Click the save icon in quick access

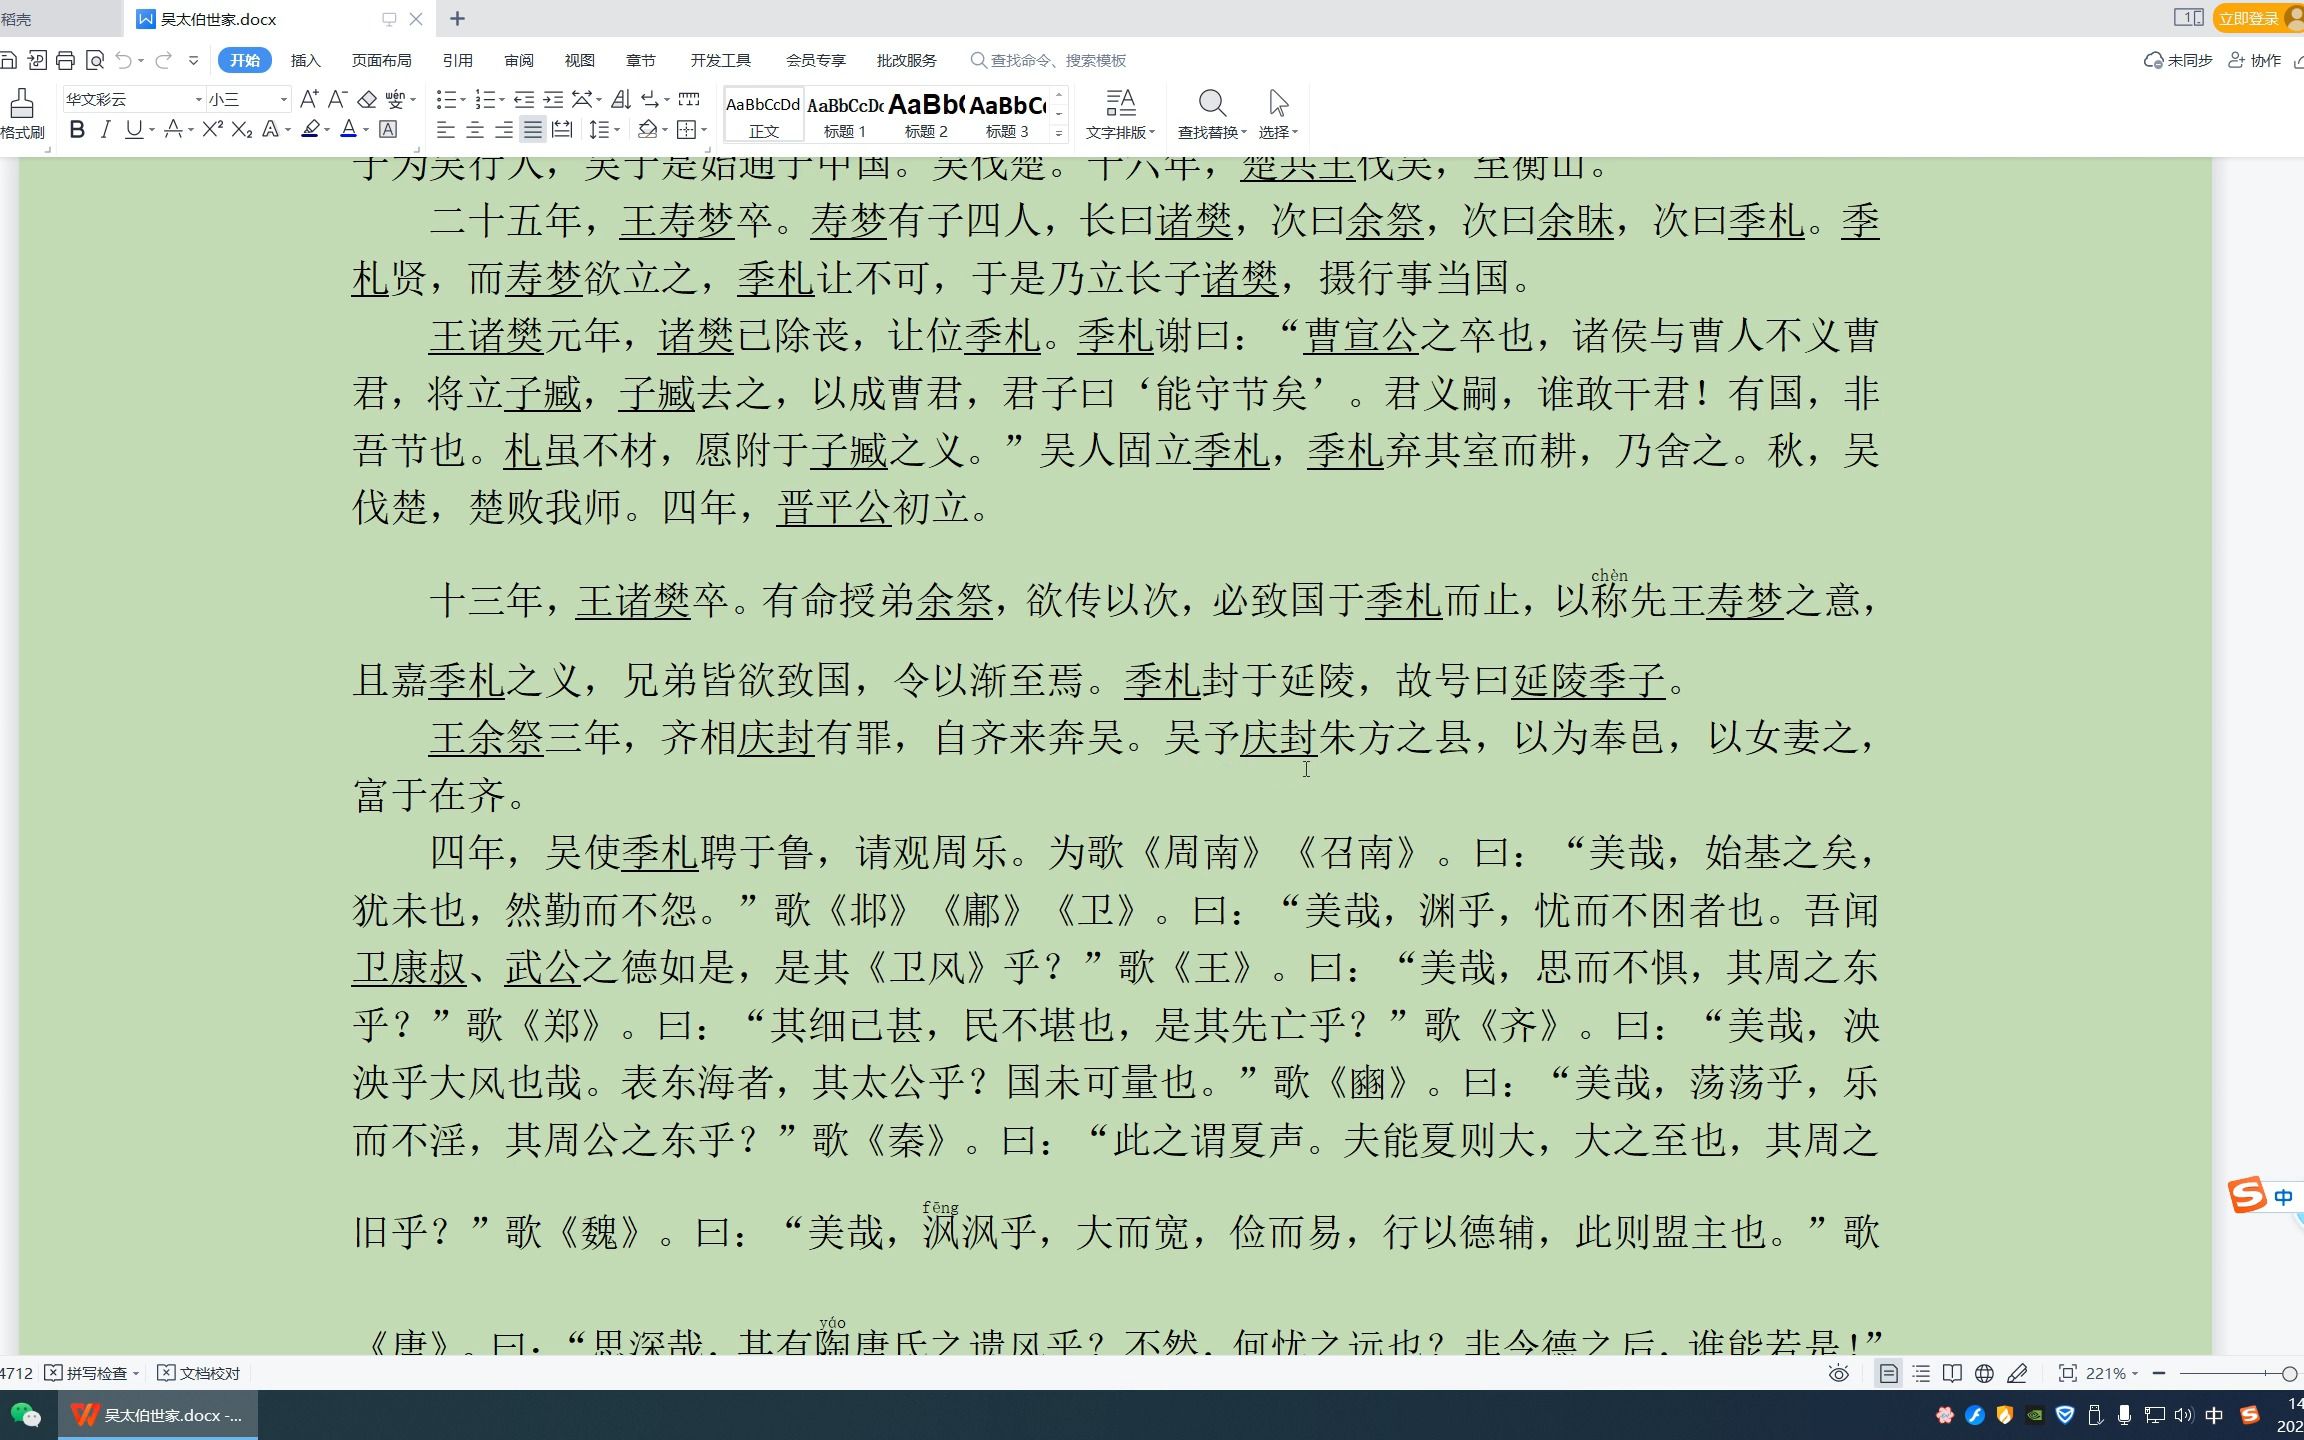[x=8, y=61]
